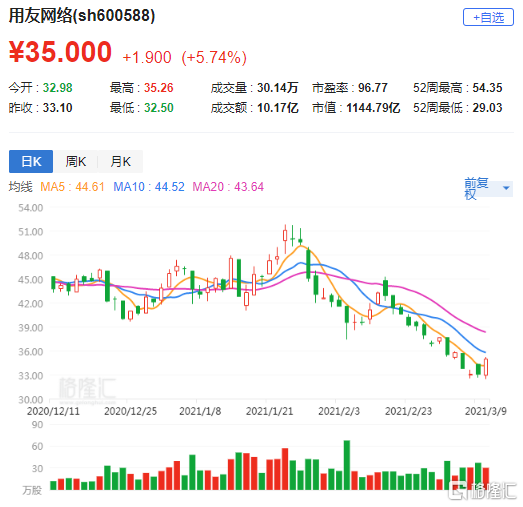Click the 54.00 price axis label
The image size is (523, 507).
tap(31, 208)
